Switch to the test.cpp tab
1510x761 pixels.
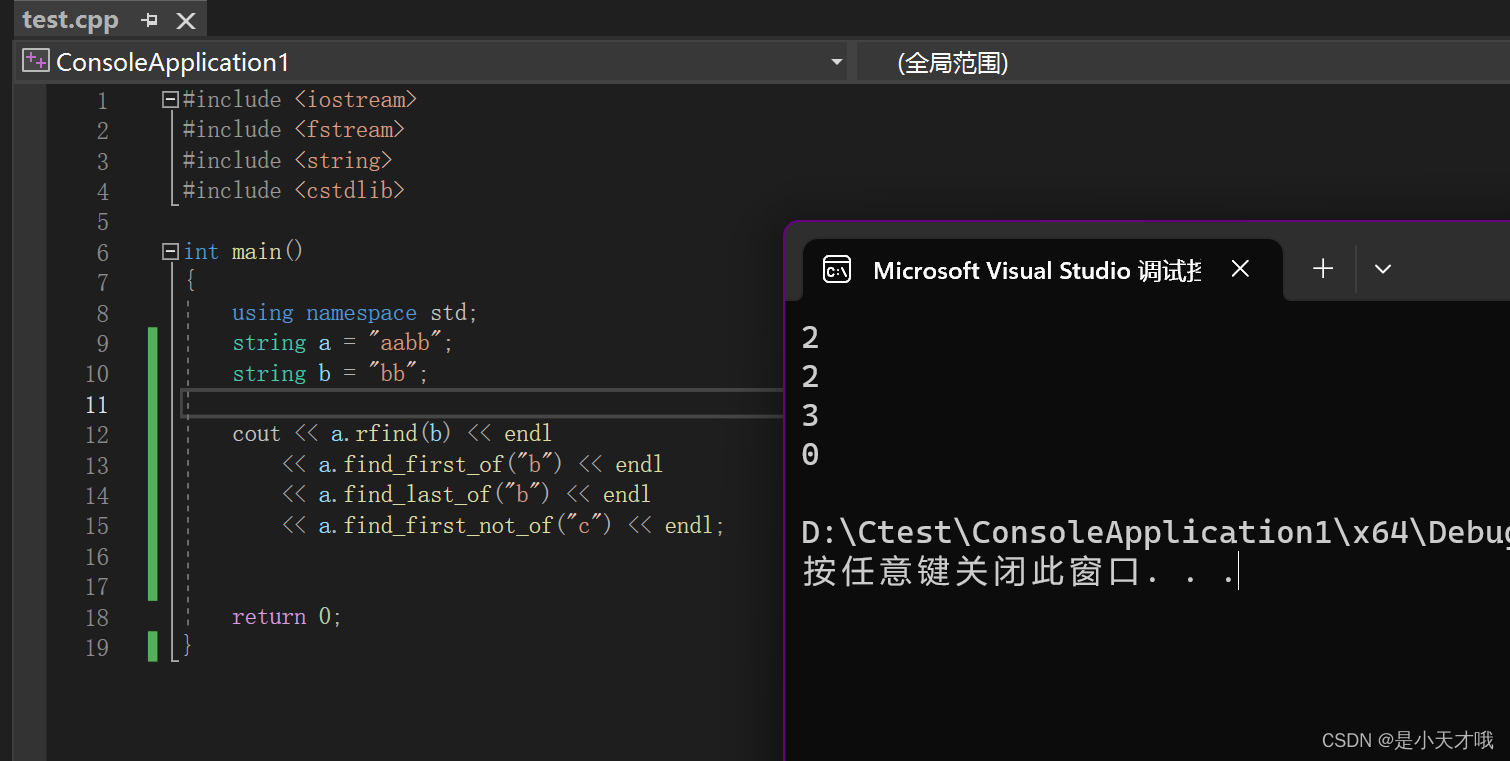pyautogui.click(x=70, y=20)
